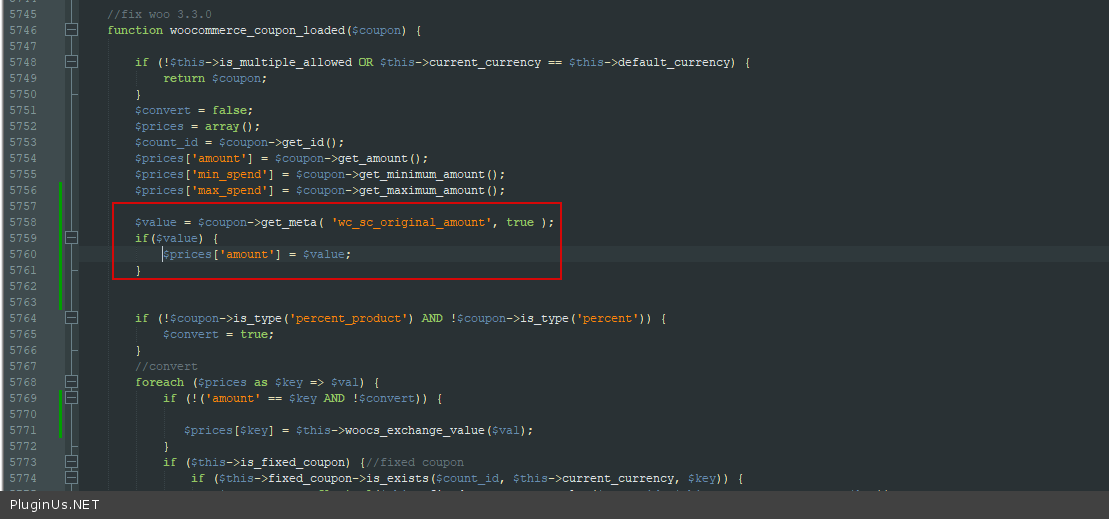Fold the 'amount' == $key if block
This screenshot has width=1109, height=519.
point(71,398)
